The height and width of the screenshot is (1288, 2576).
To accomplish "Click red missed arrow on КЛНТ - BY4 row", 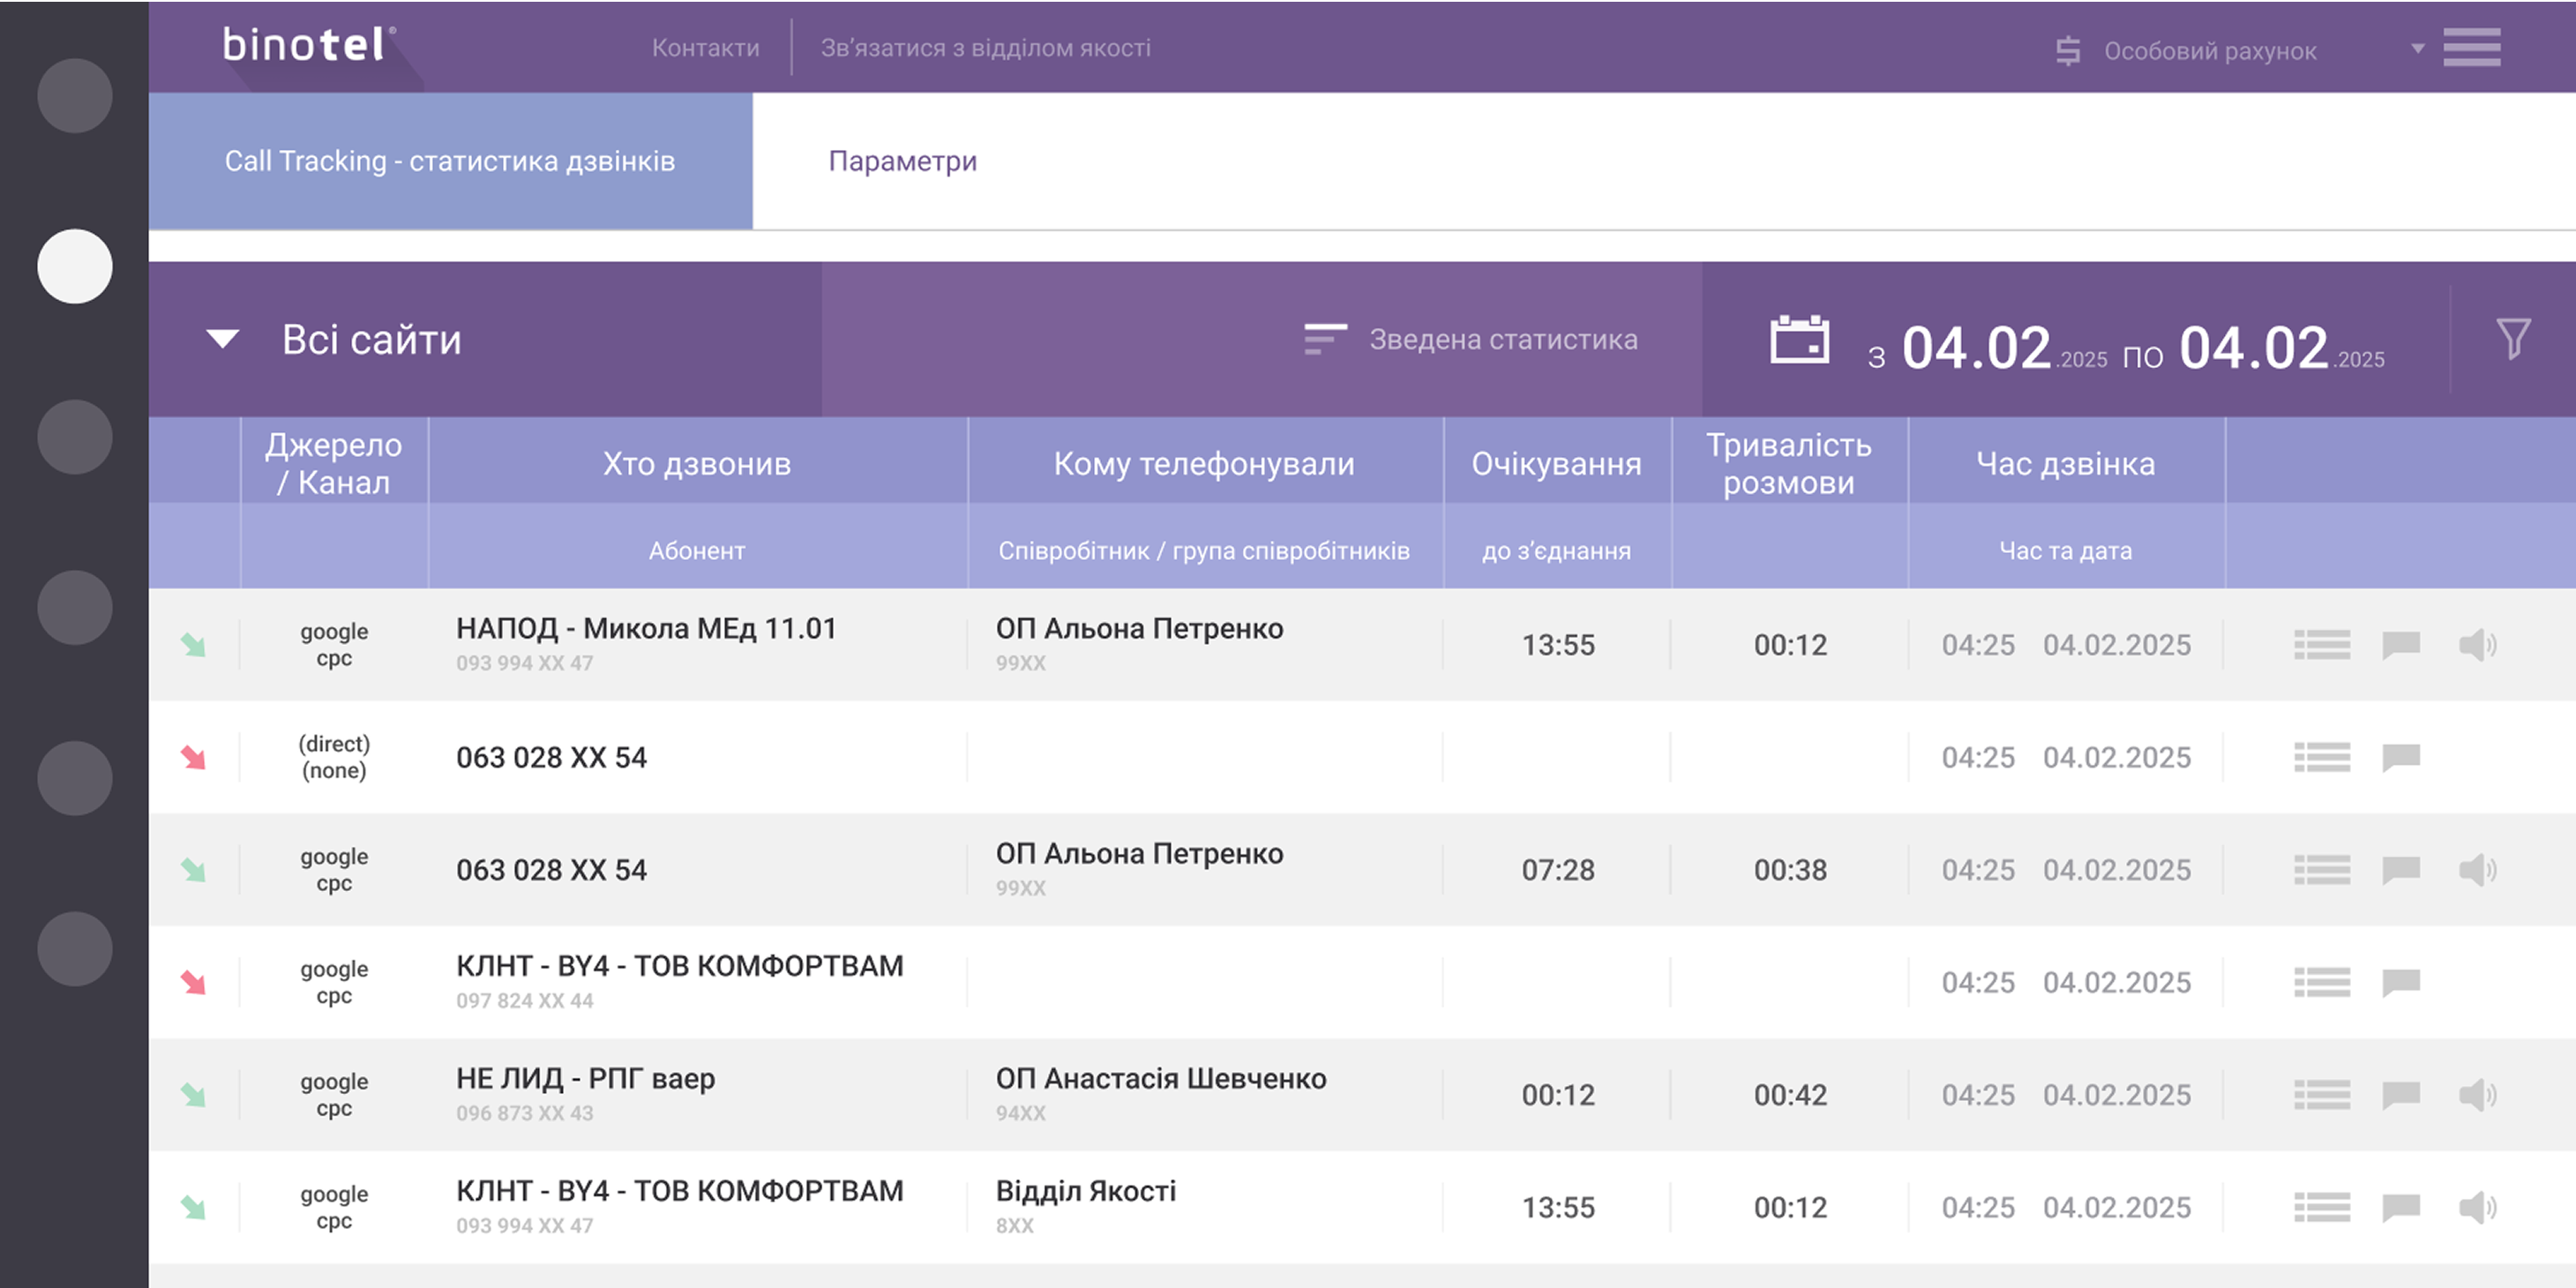I will (x=194, y=982).
